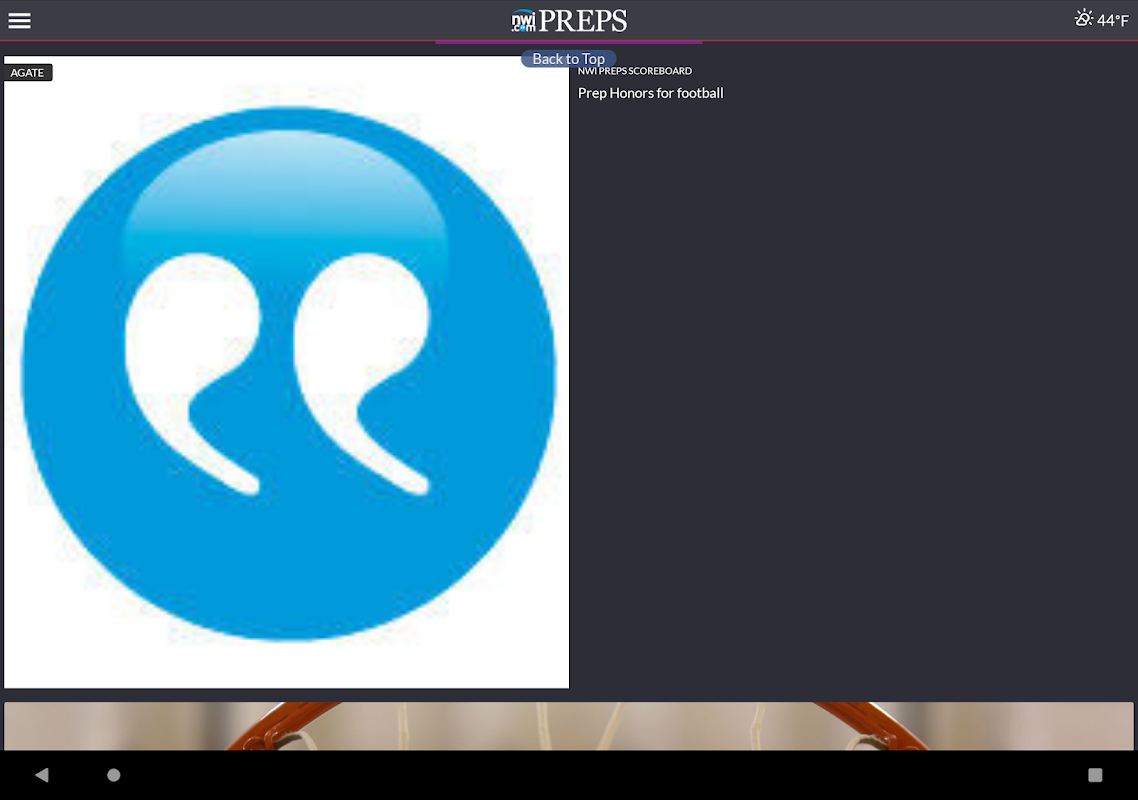The height and width of the screenshot is (800, 1138).
Task: Open the blue quotation mark thumbnail
Action: click(287, 372)
